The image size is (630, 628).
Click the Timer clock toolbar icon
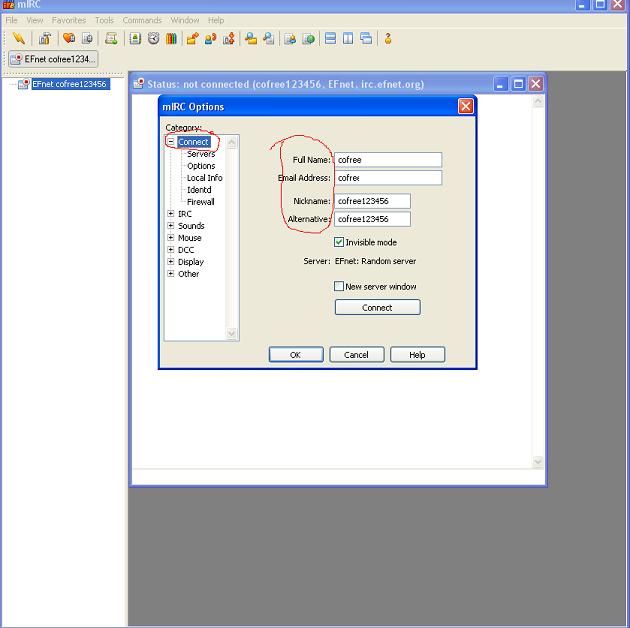point(153,39)
